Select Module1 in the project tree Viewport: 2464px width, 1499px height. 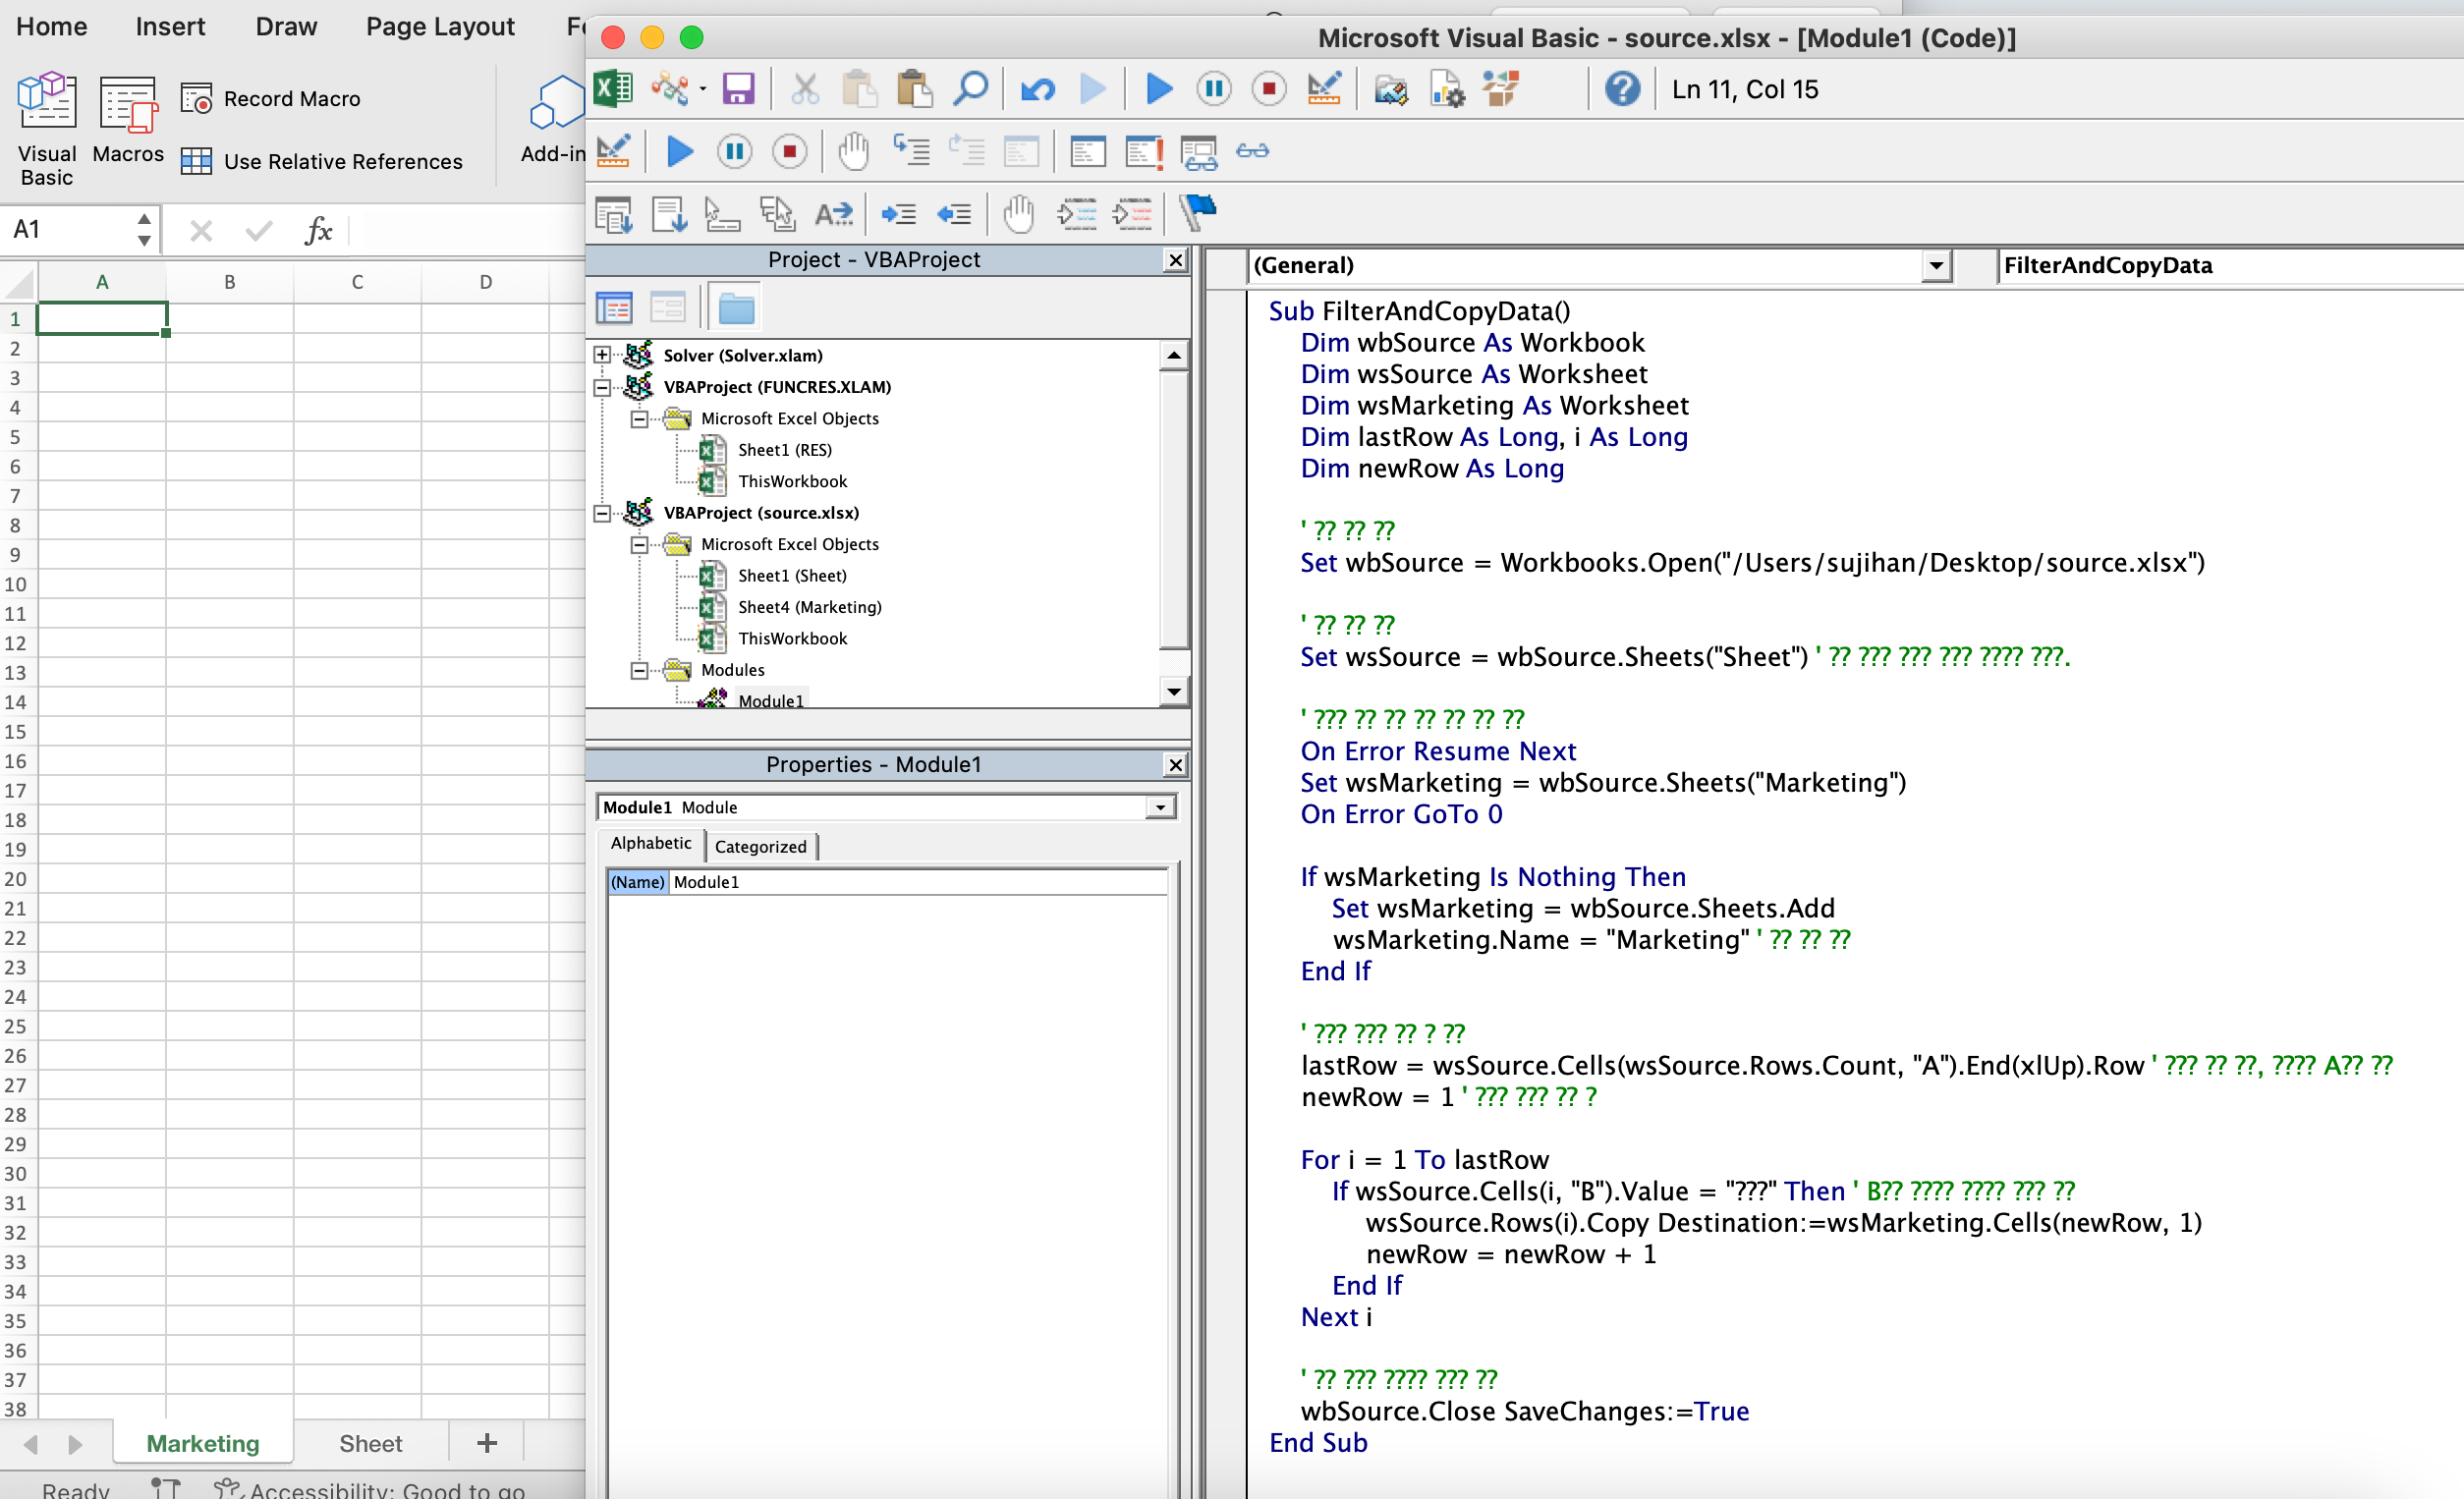[770, 701]
